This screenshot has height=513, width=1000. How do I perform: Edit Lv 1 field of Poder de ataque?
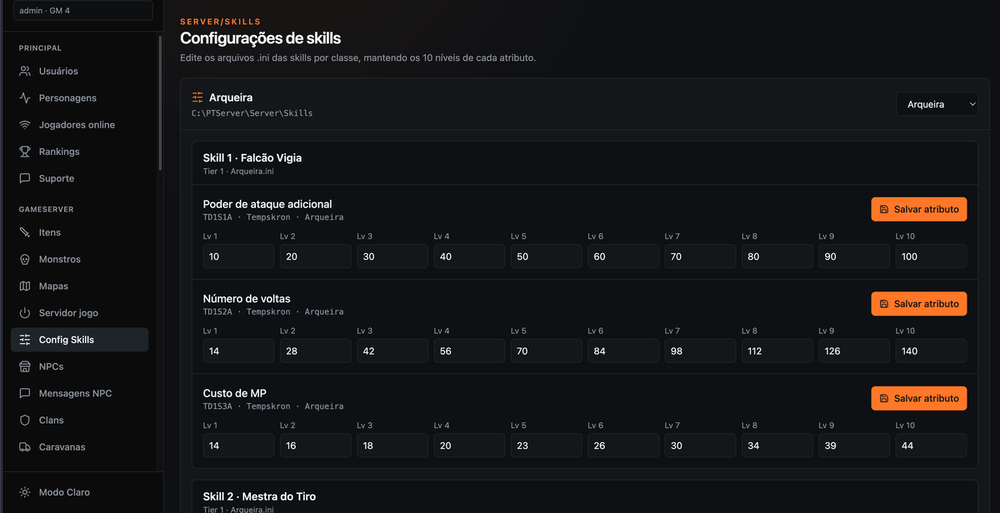[x=239, y=256]
